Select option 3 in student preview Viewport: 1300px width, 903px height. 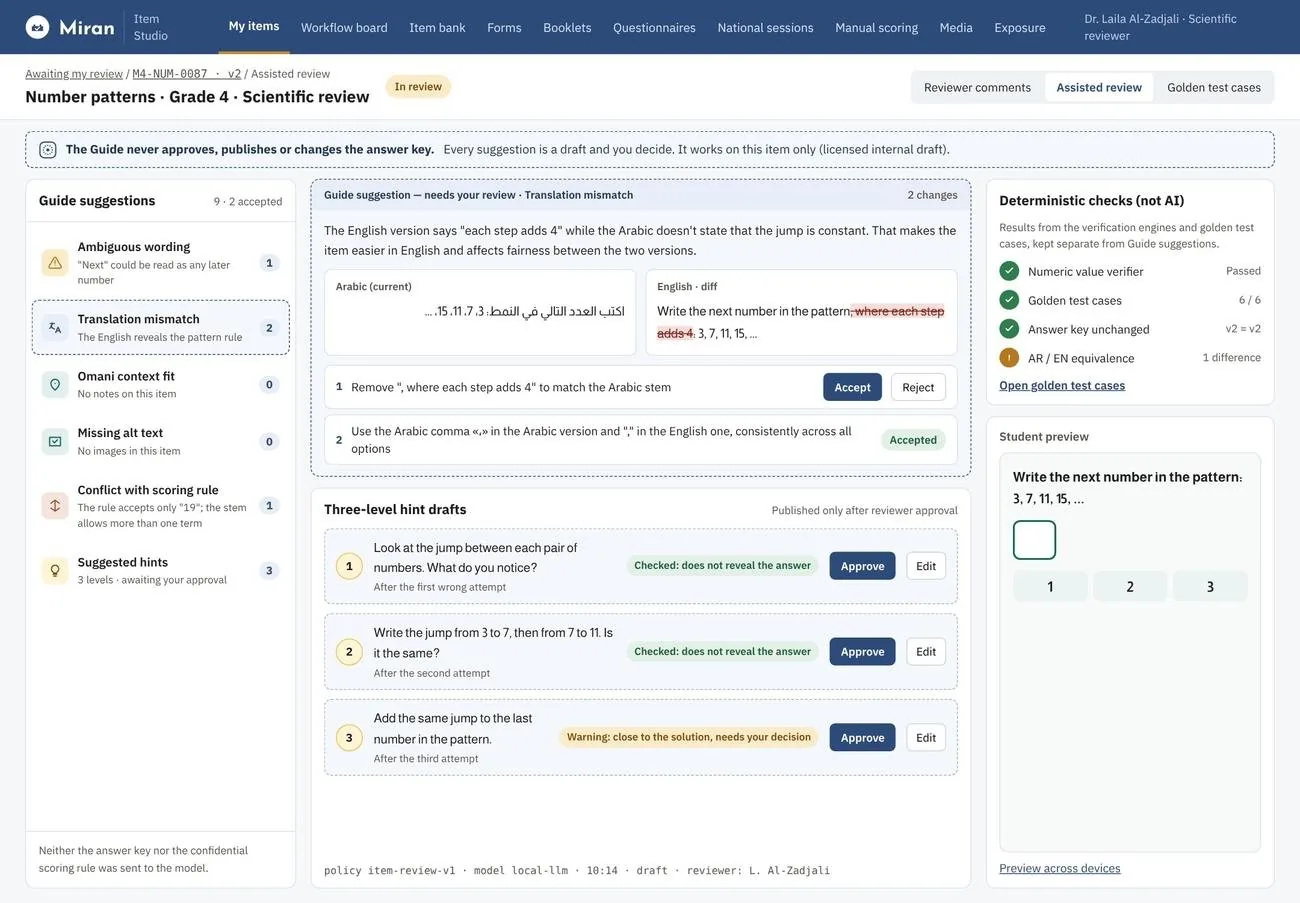click(x=1210, y=587)
